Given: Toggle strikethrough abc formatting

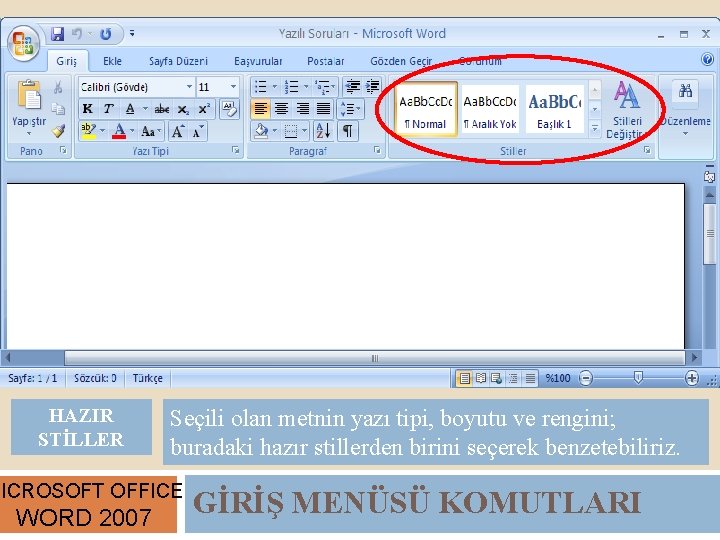Looking at the screenshot, I should [162, 109].
